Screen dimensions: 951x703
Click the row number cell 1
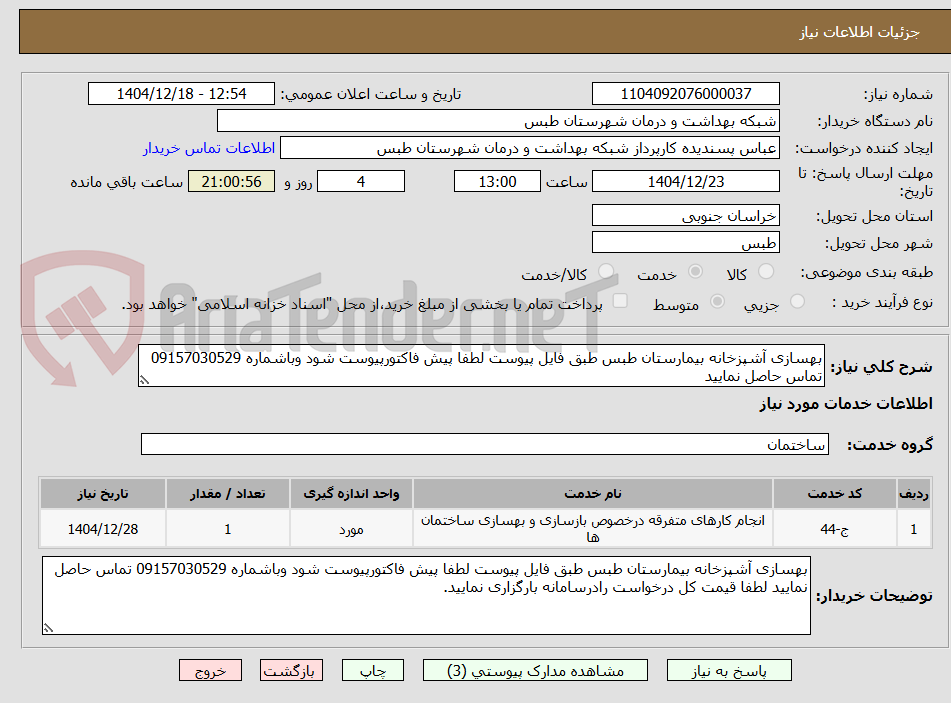pyautogui.click(x=913, y=529)
